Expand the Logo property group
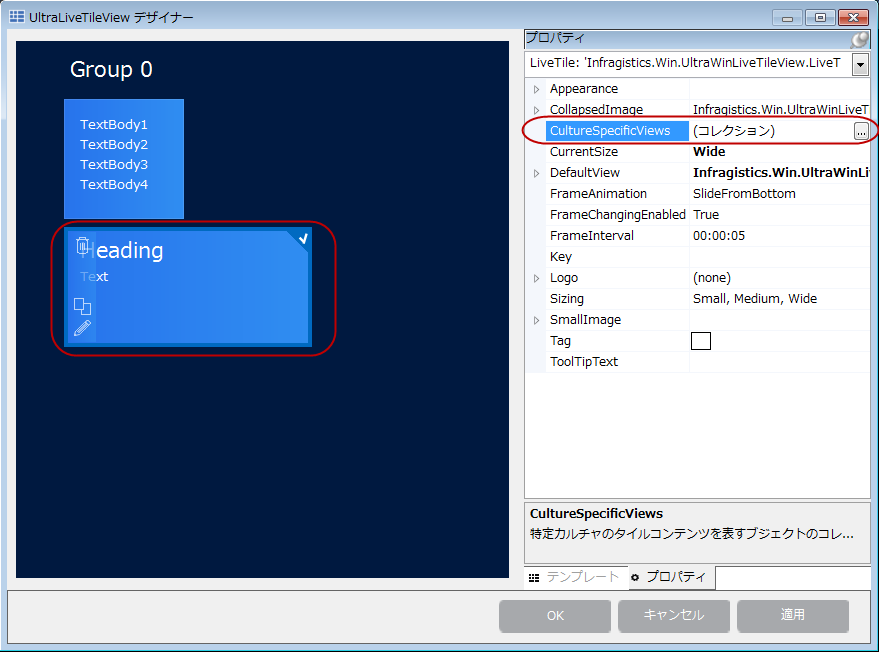Image resolution: width=879 pixels, height=652 pixels. (536, 277)
